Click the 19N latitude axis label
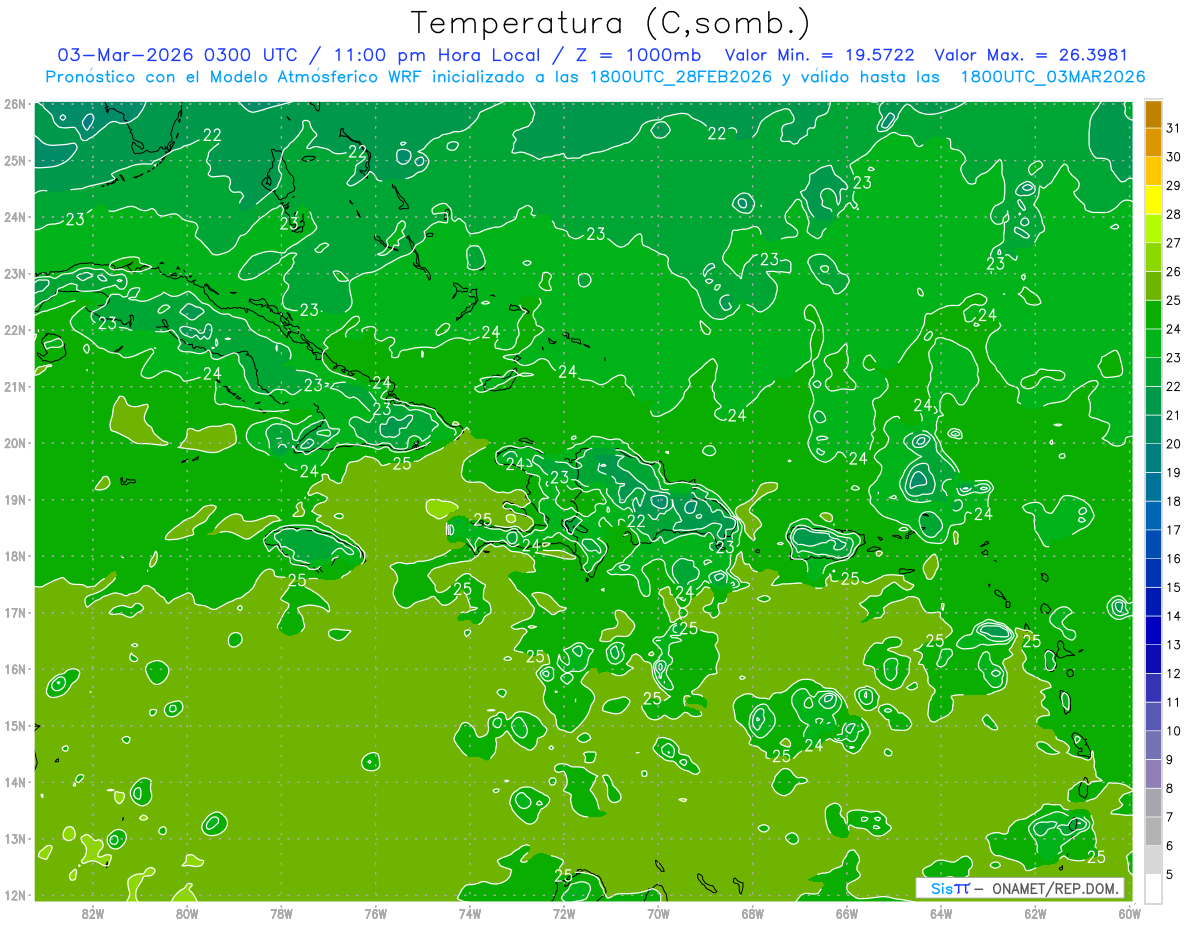This screenshot has height=927, width=1200. click(14, 500)
